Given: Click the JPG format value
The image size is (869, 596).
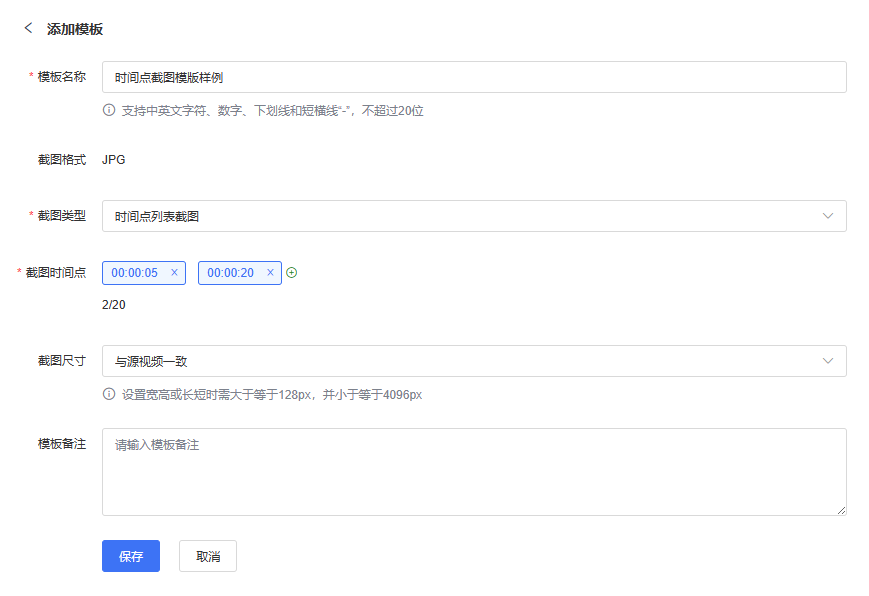Looking at the screenshot, I should [x=114, y=159].
